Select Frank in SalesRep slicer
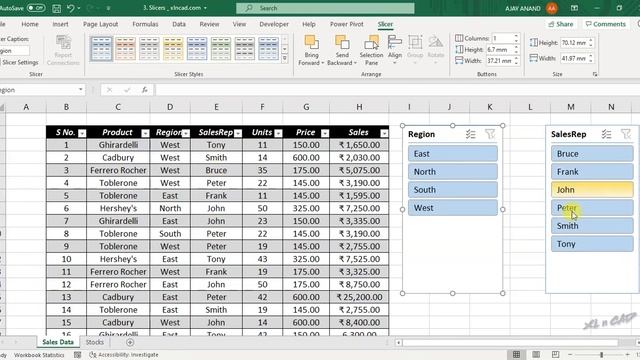Image resolution: width=640 pixels, height=360 pixels. tap(592, 172)
